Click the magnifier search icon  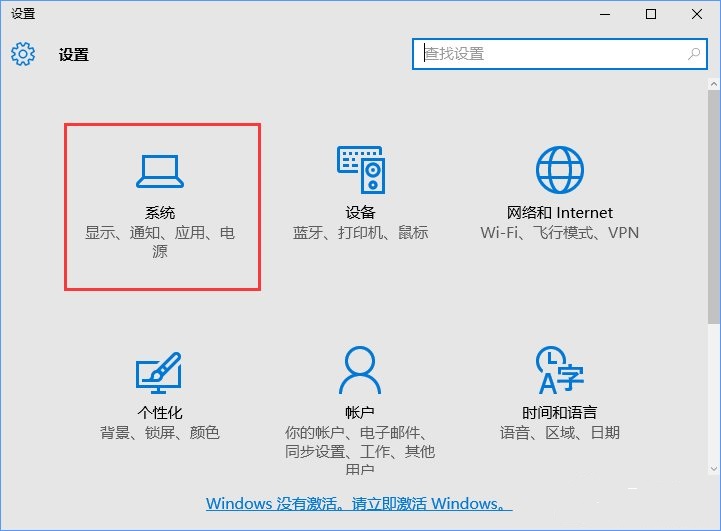tap(694, 54)
